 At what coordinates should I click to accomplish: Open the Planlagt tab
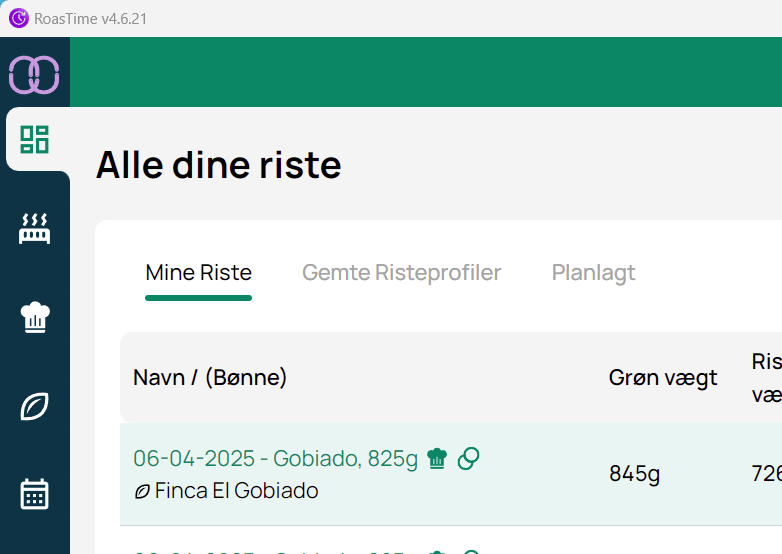point(593,273)
